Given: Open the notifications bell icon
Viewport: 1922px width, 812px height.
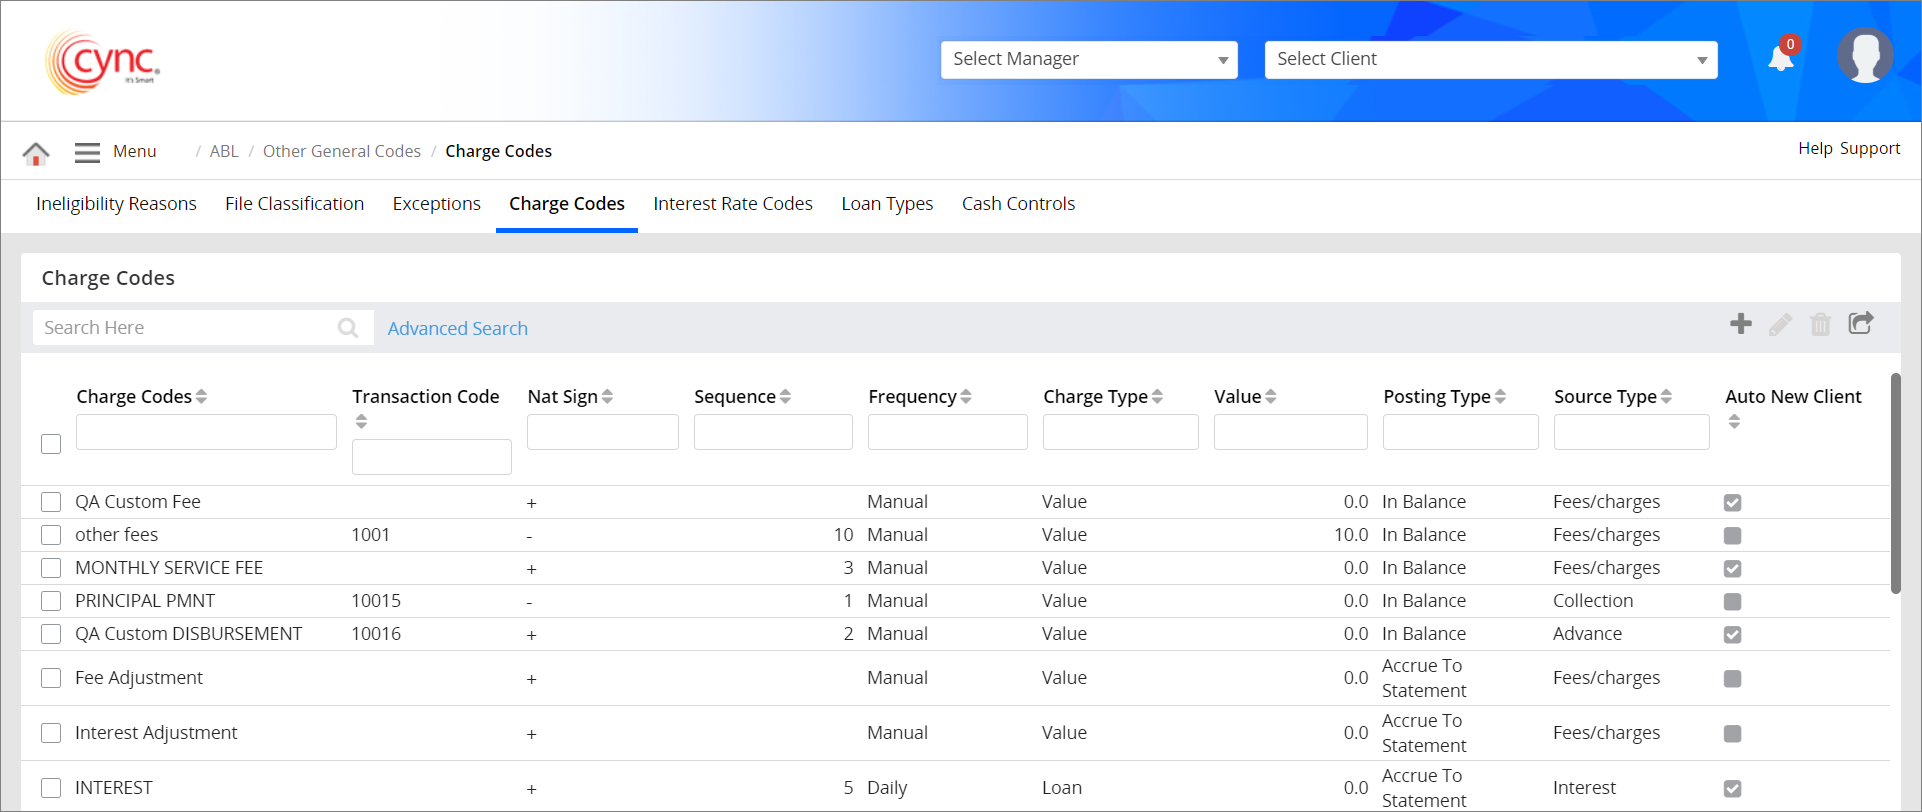Looking at the screenshot, I should tap(1780, 59).
